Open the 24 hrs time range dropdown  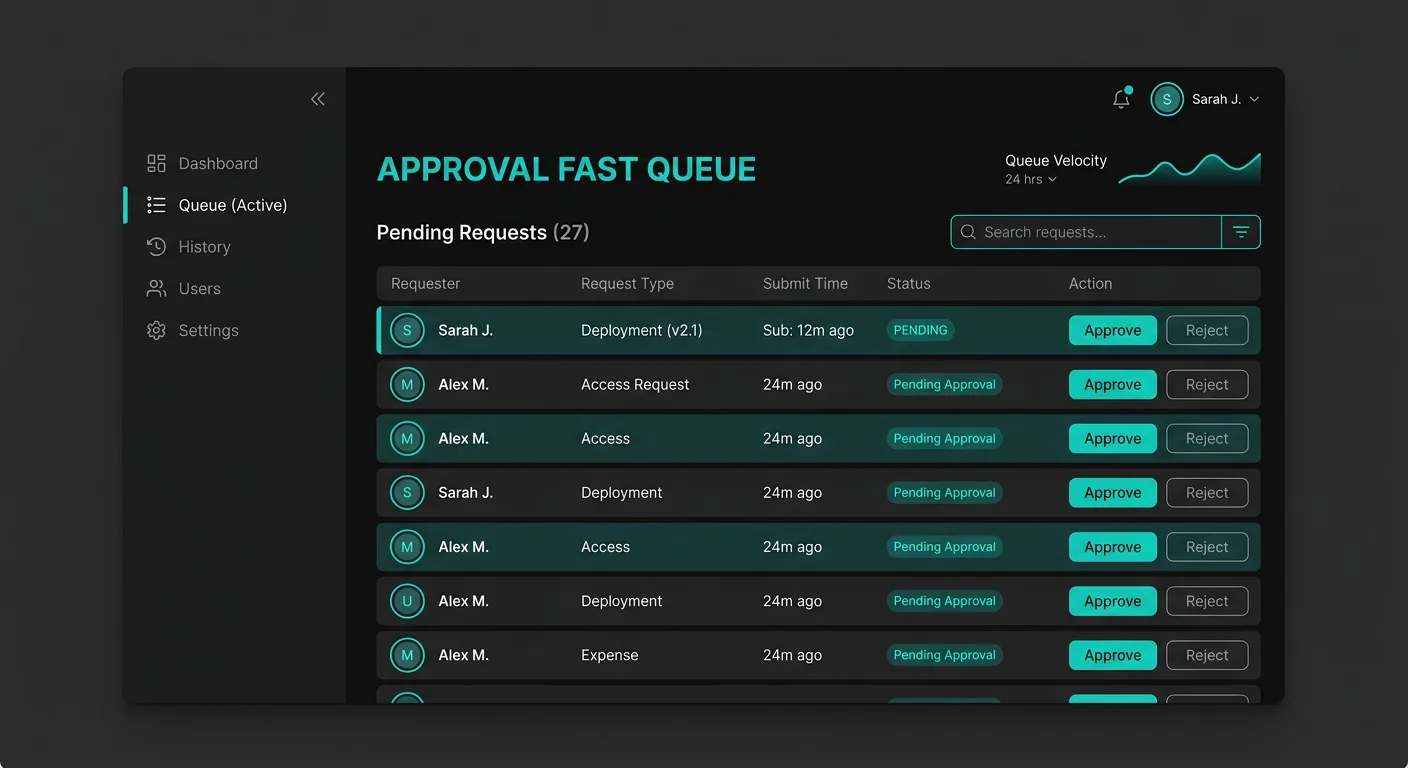tap(1031, 179)
